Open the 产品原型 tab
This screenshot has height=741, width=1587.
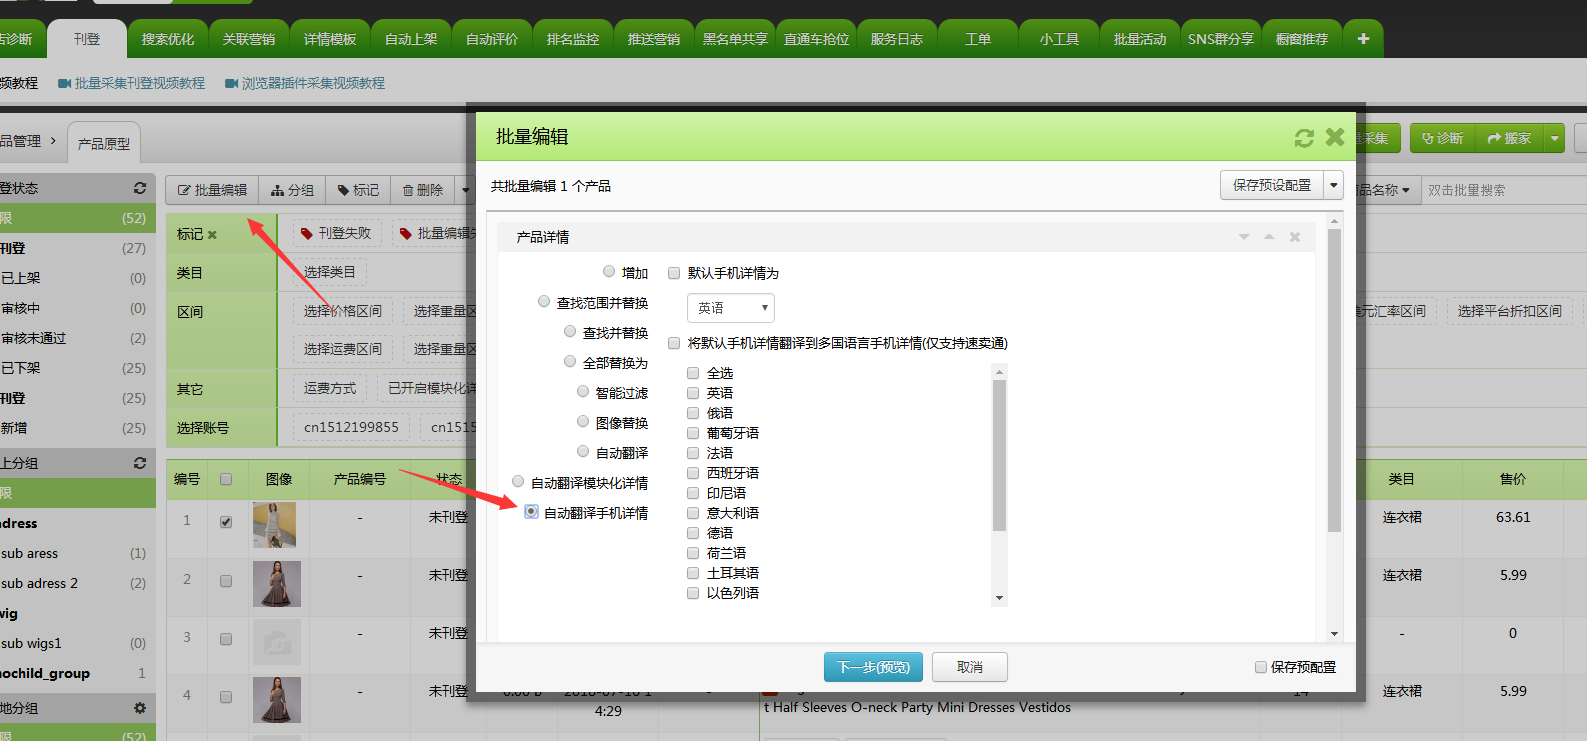(x=104, y=143)
